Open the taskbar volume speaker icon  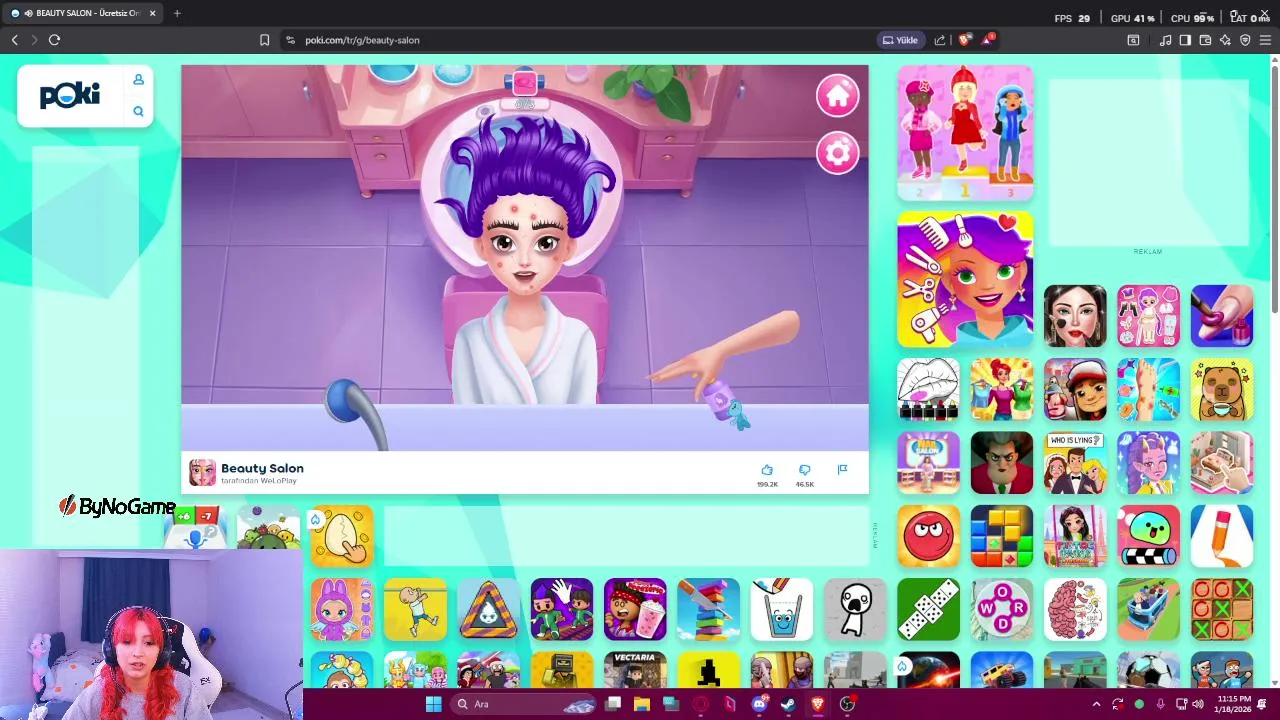pos(1198,704)
